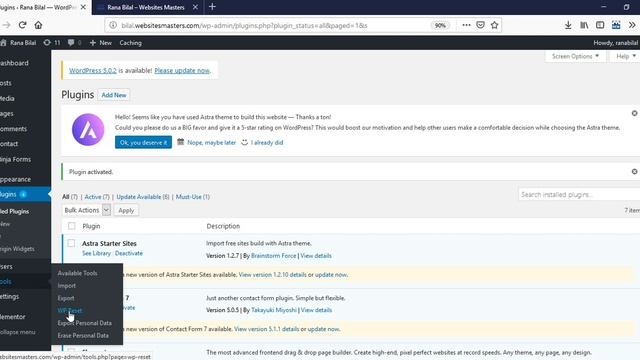Viewport: 640px width, 360px height.
Task: Open the page actions three-dot menu
Action: click(x=466, y=25)
